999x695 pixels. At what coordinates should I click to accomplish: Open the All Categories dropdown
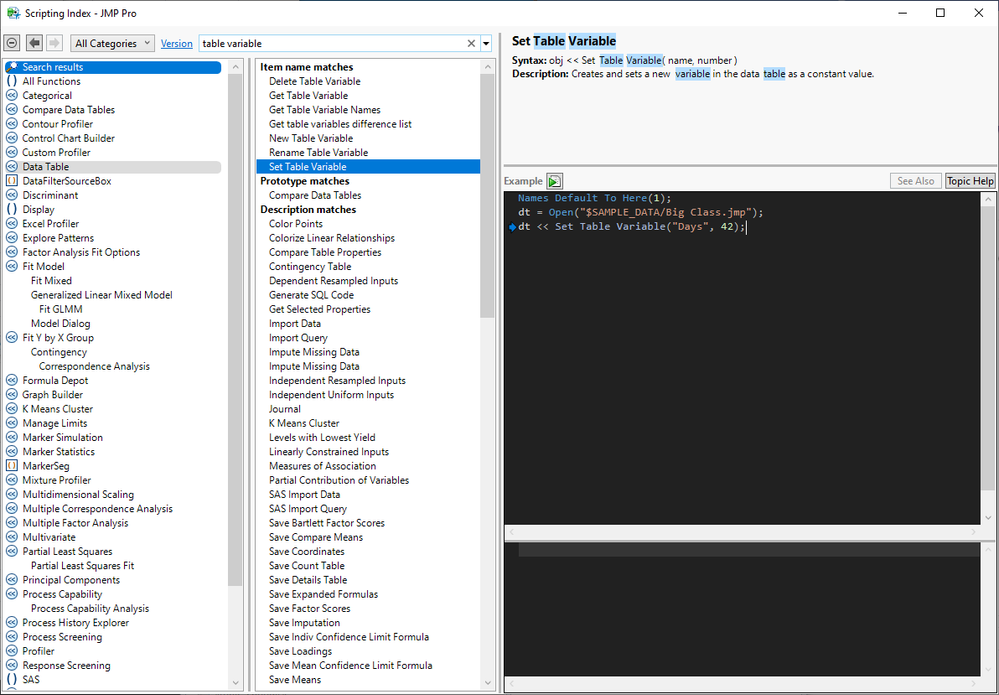(113, 43)
